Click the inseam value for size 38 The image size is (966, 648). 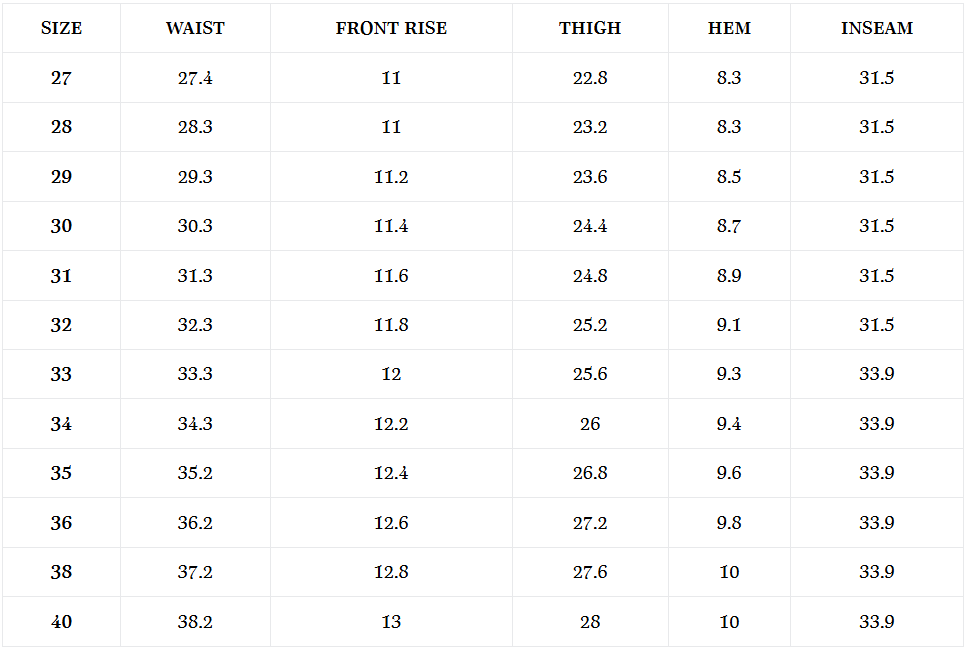(x=876, y=572)
